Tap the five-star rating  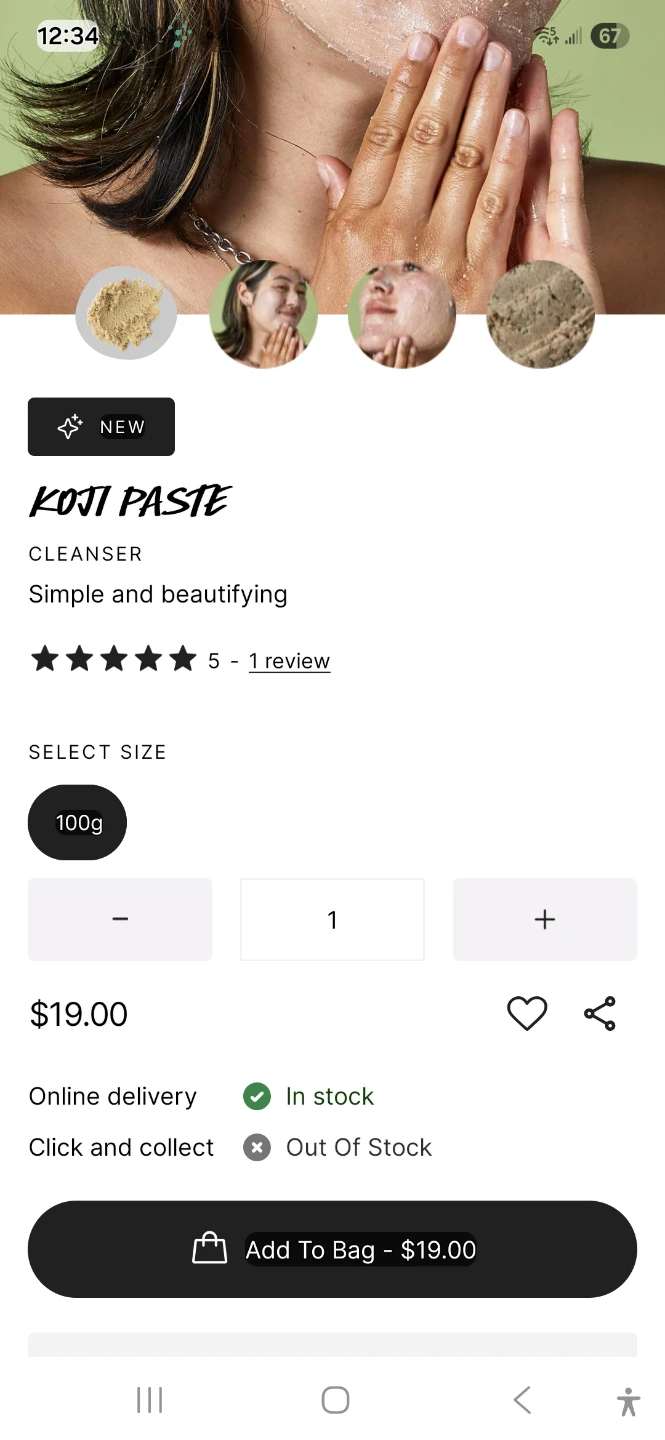pos(113,660)
